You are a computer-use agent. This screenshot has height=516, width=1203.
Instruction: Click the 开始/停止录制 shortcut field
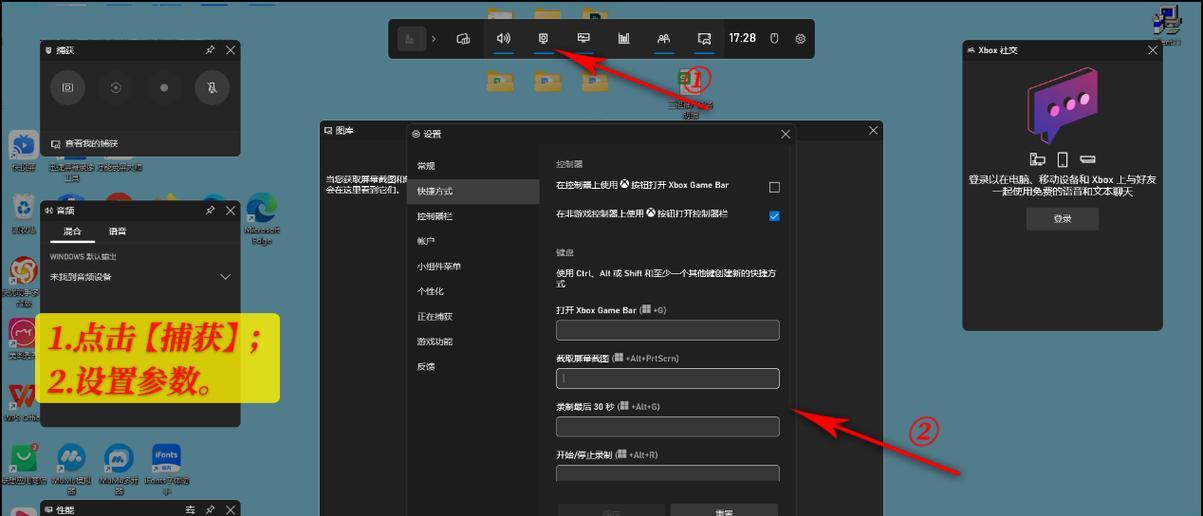(x=667, y=474)
